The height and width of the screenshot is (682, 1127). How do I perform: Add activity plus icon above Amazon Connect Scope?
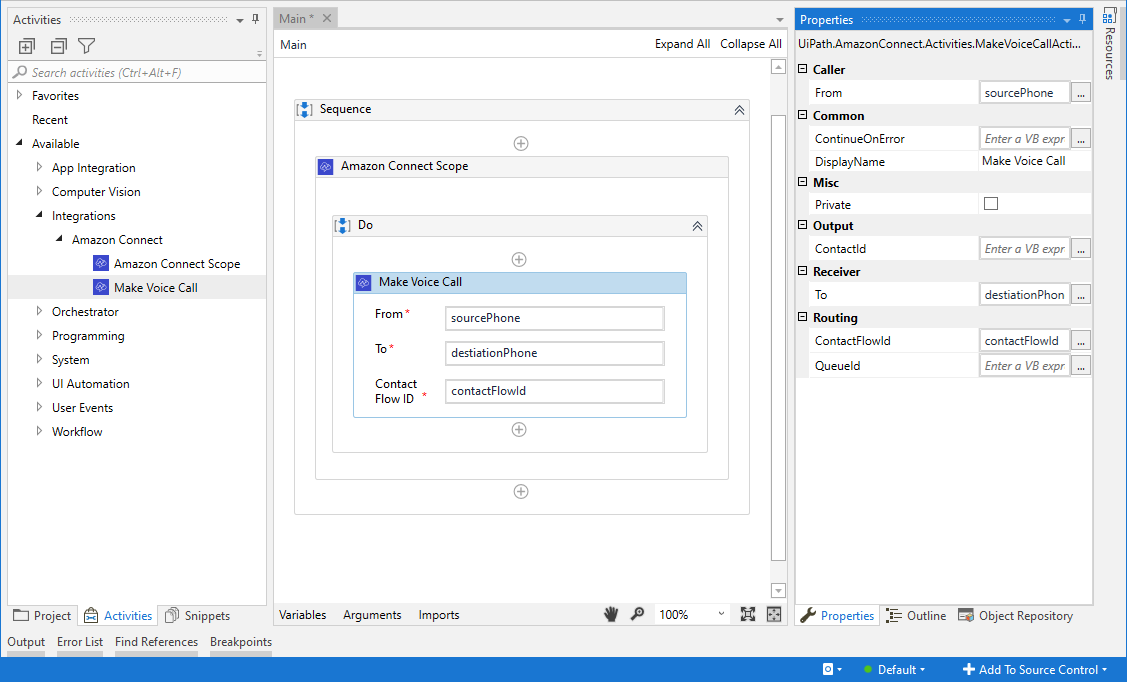coord(521,144)
